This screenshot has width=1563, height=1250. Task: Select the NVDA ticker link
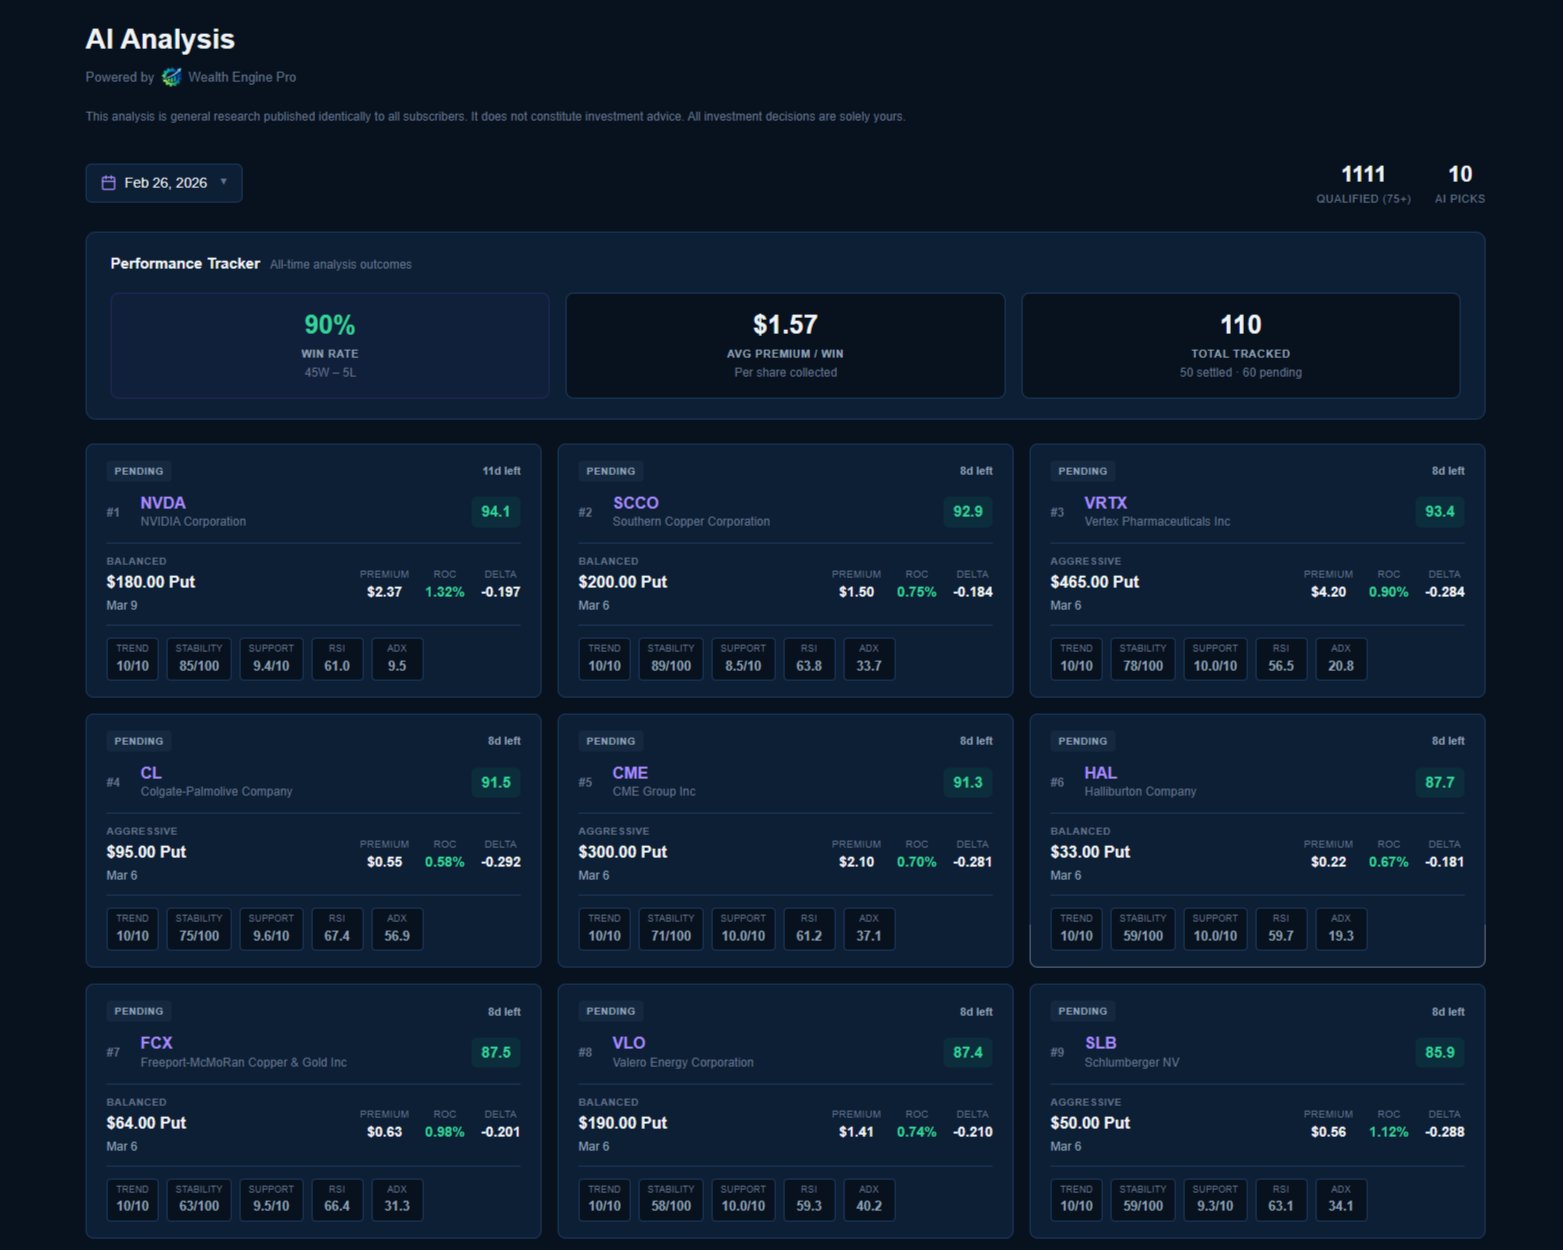click(162, 503)
